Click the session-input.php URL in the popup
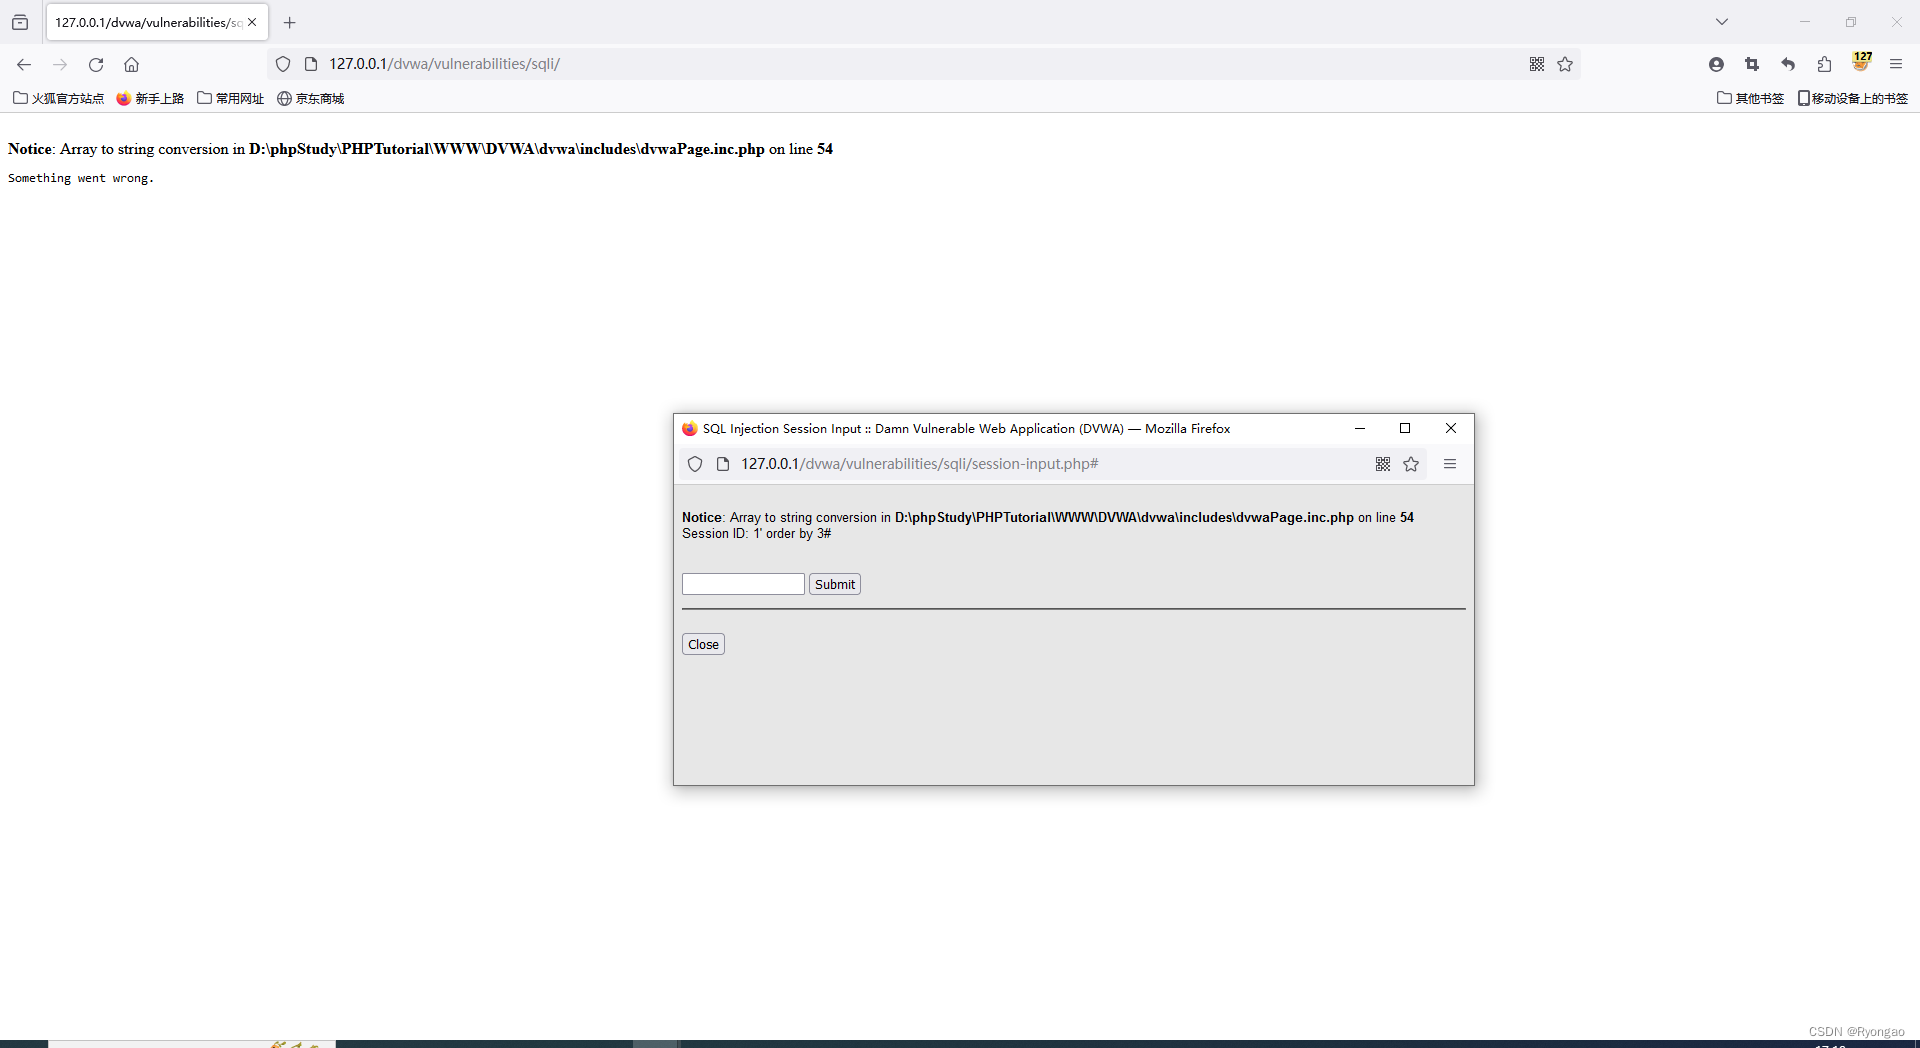The height and width of the screenshot is (1048, 1920). tap(920, 464)
